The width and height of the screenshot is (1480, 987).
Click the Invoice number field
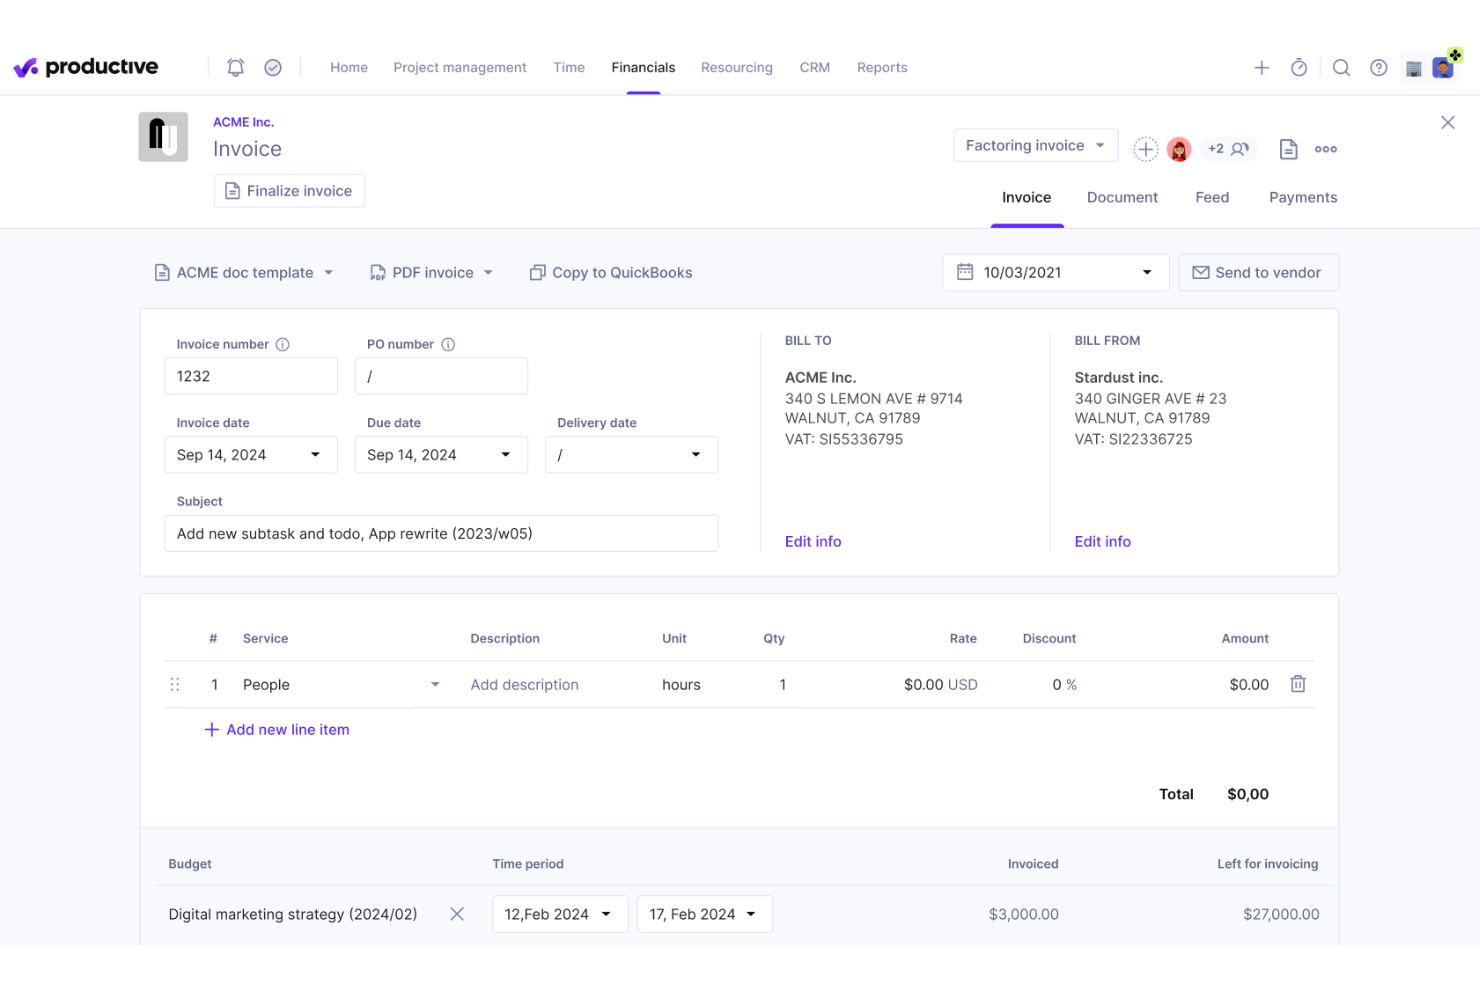pyautogui.click(x=251, y=376)
